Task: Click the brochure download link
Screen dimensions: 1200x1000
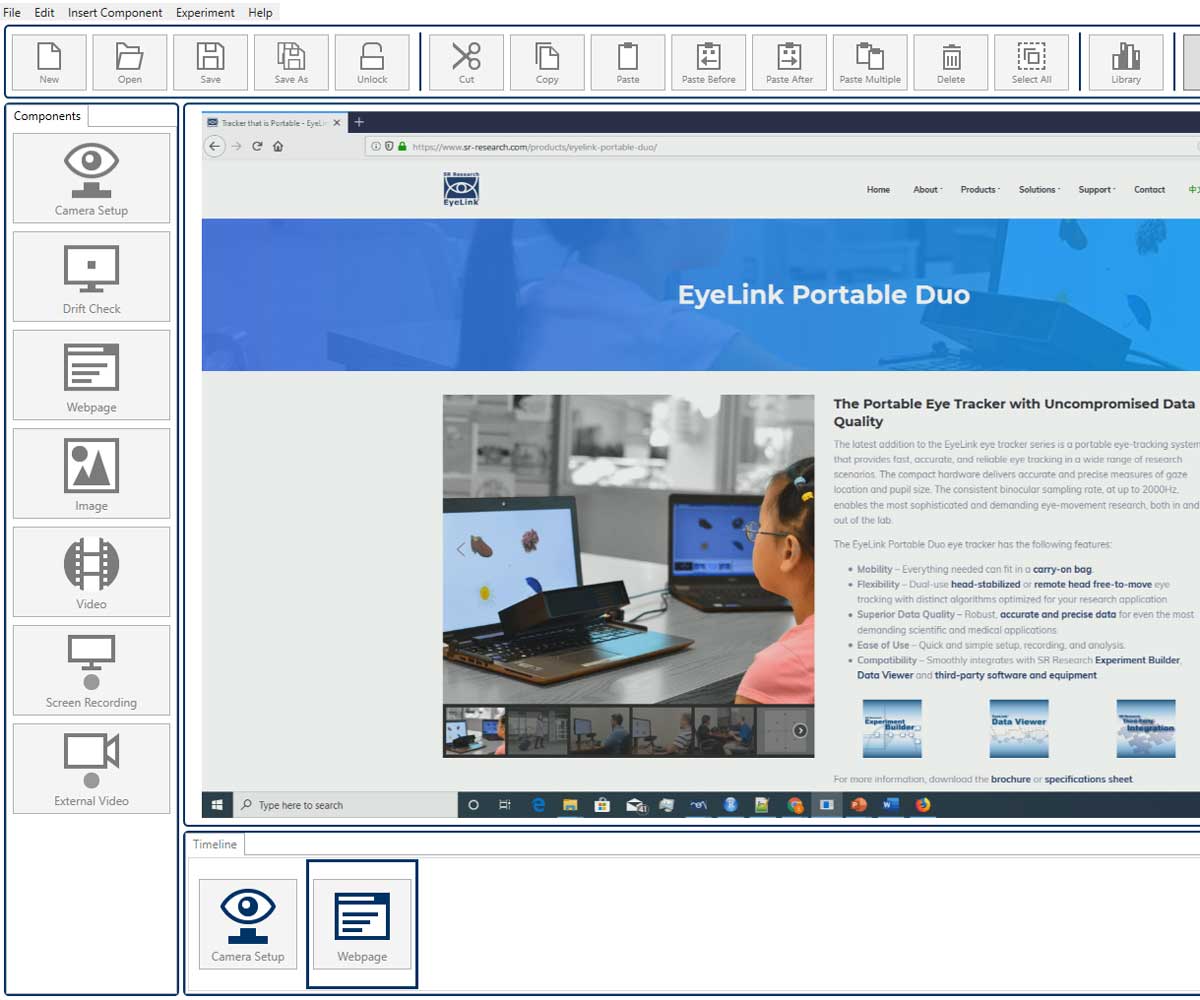Action: 1010,779
